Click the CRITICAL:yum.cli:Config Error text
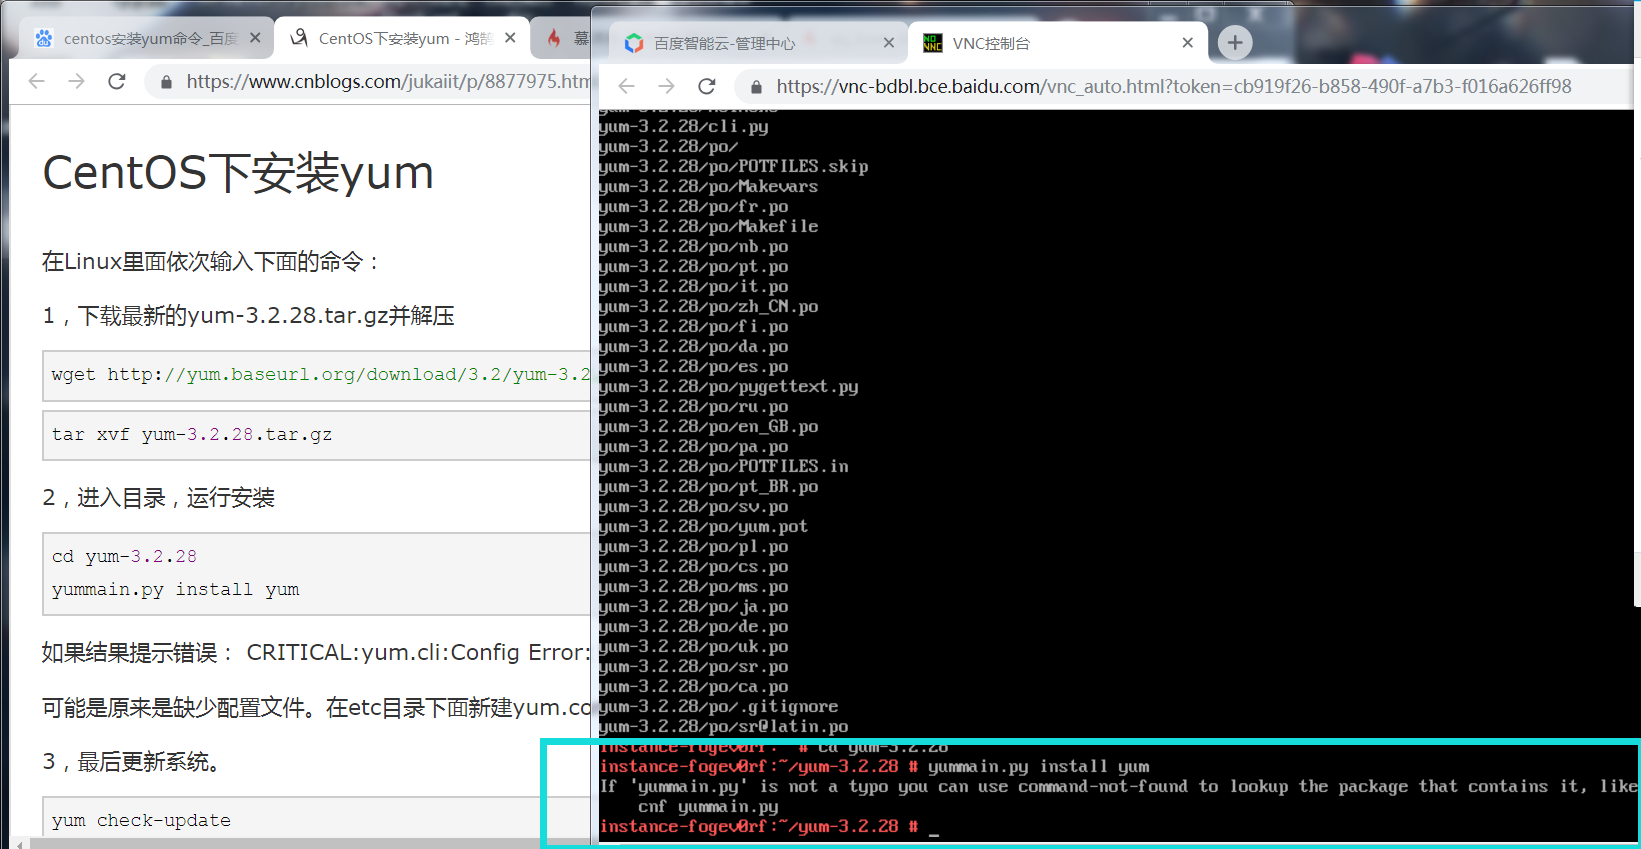The image size is (1641, 849). click(x=418, y=653)
